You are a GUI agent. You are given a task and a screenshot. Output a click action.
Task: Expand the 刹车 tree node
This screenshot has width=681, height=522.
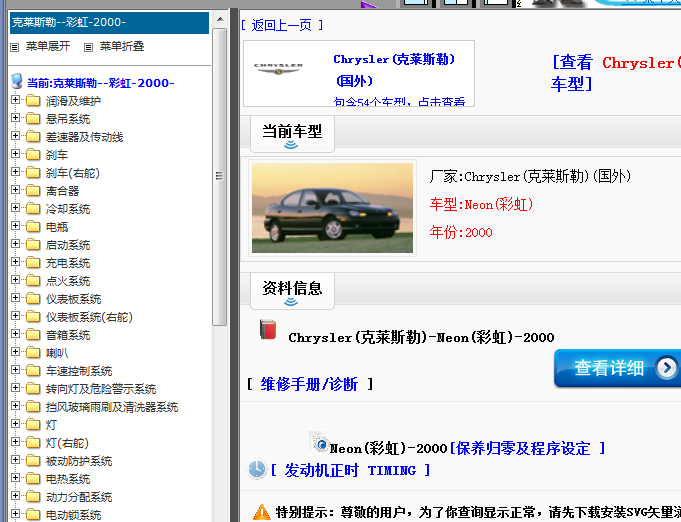[16, 154]
